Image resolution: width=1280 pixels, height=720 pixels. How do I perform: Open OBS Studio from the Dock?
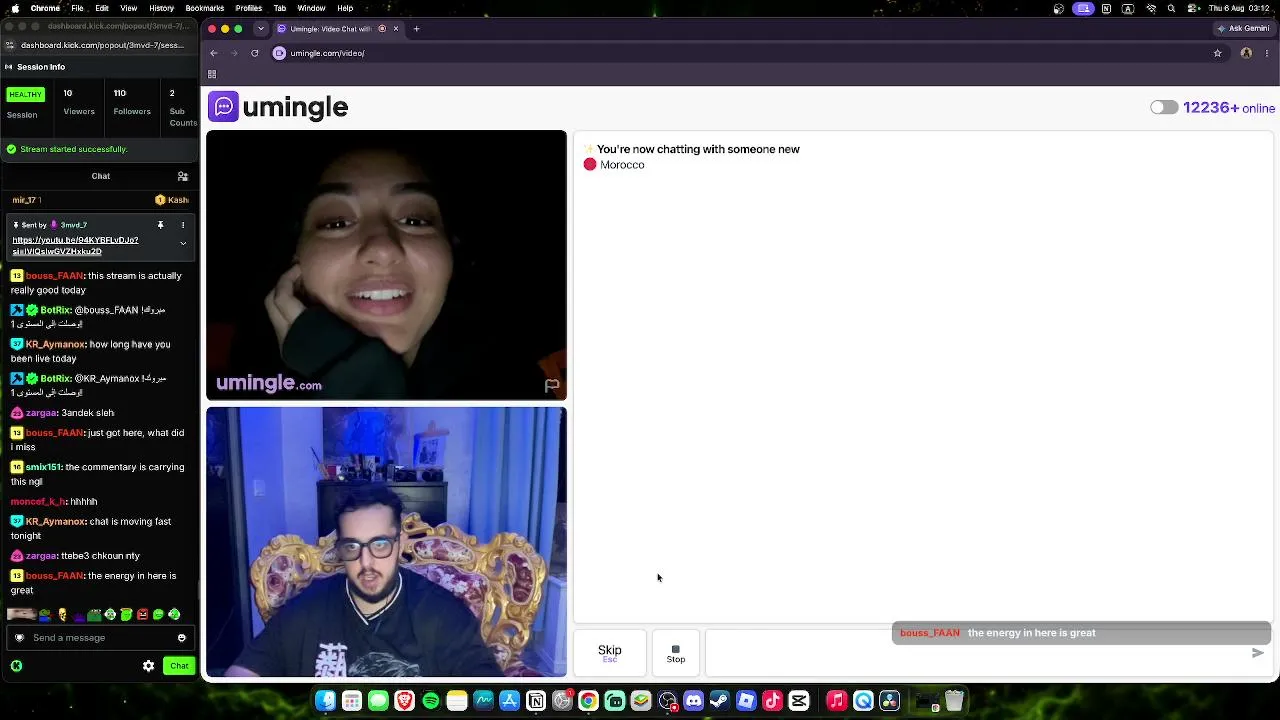(667, 701)
